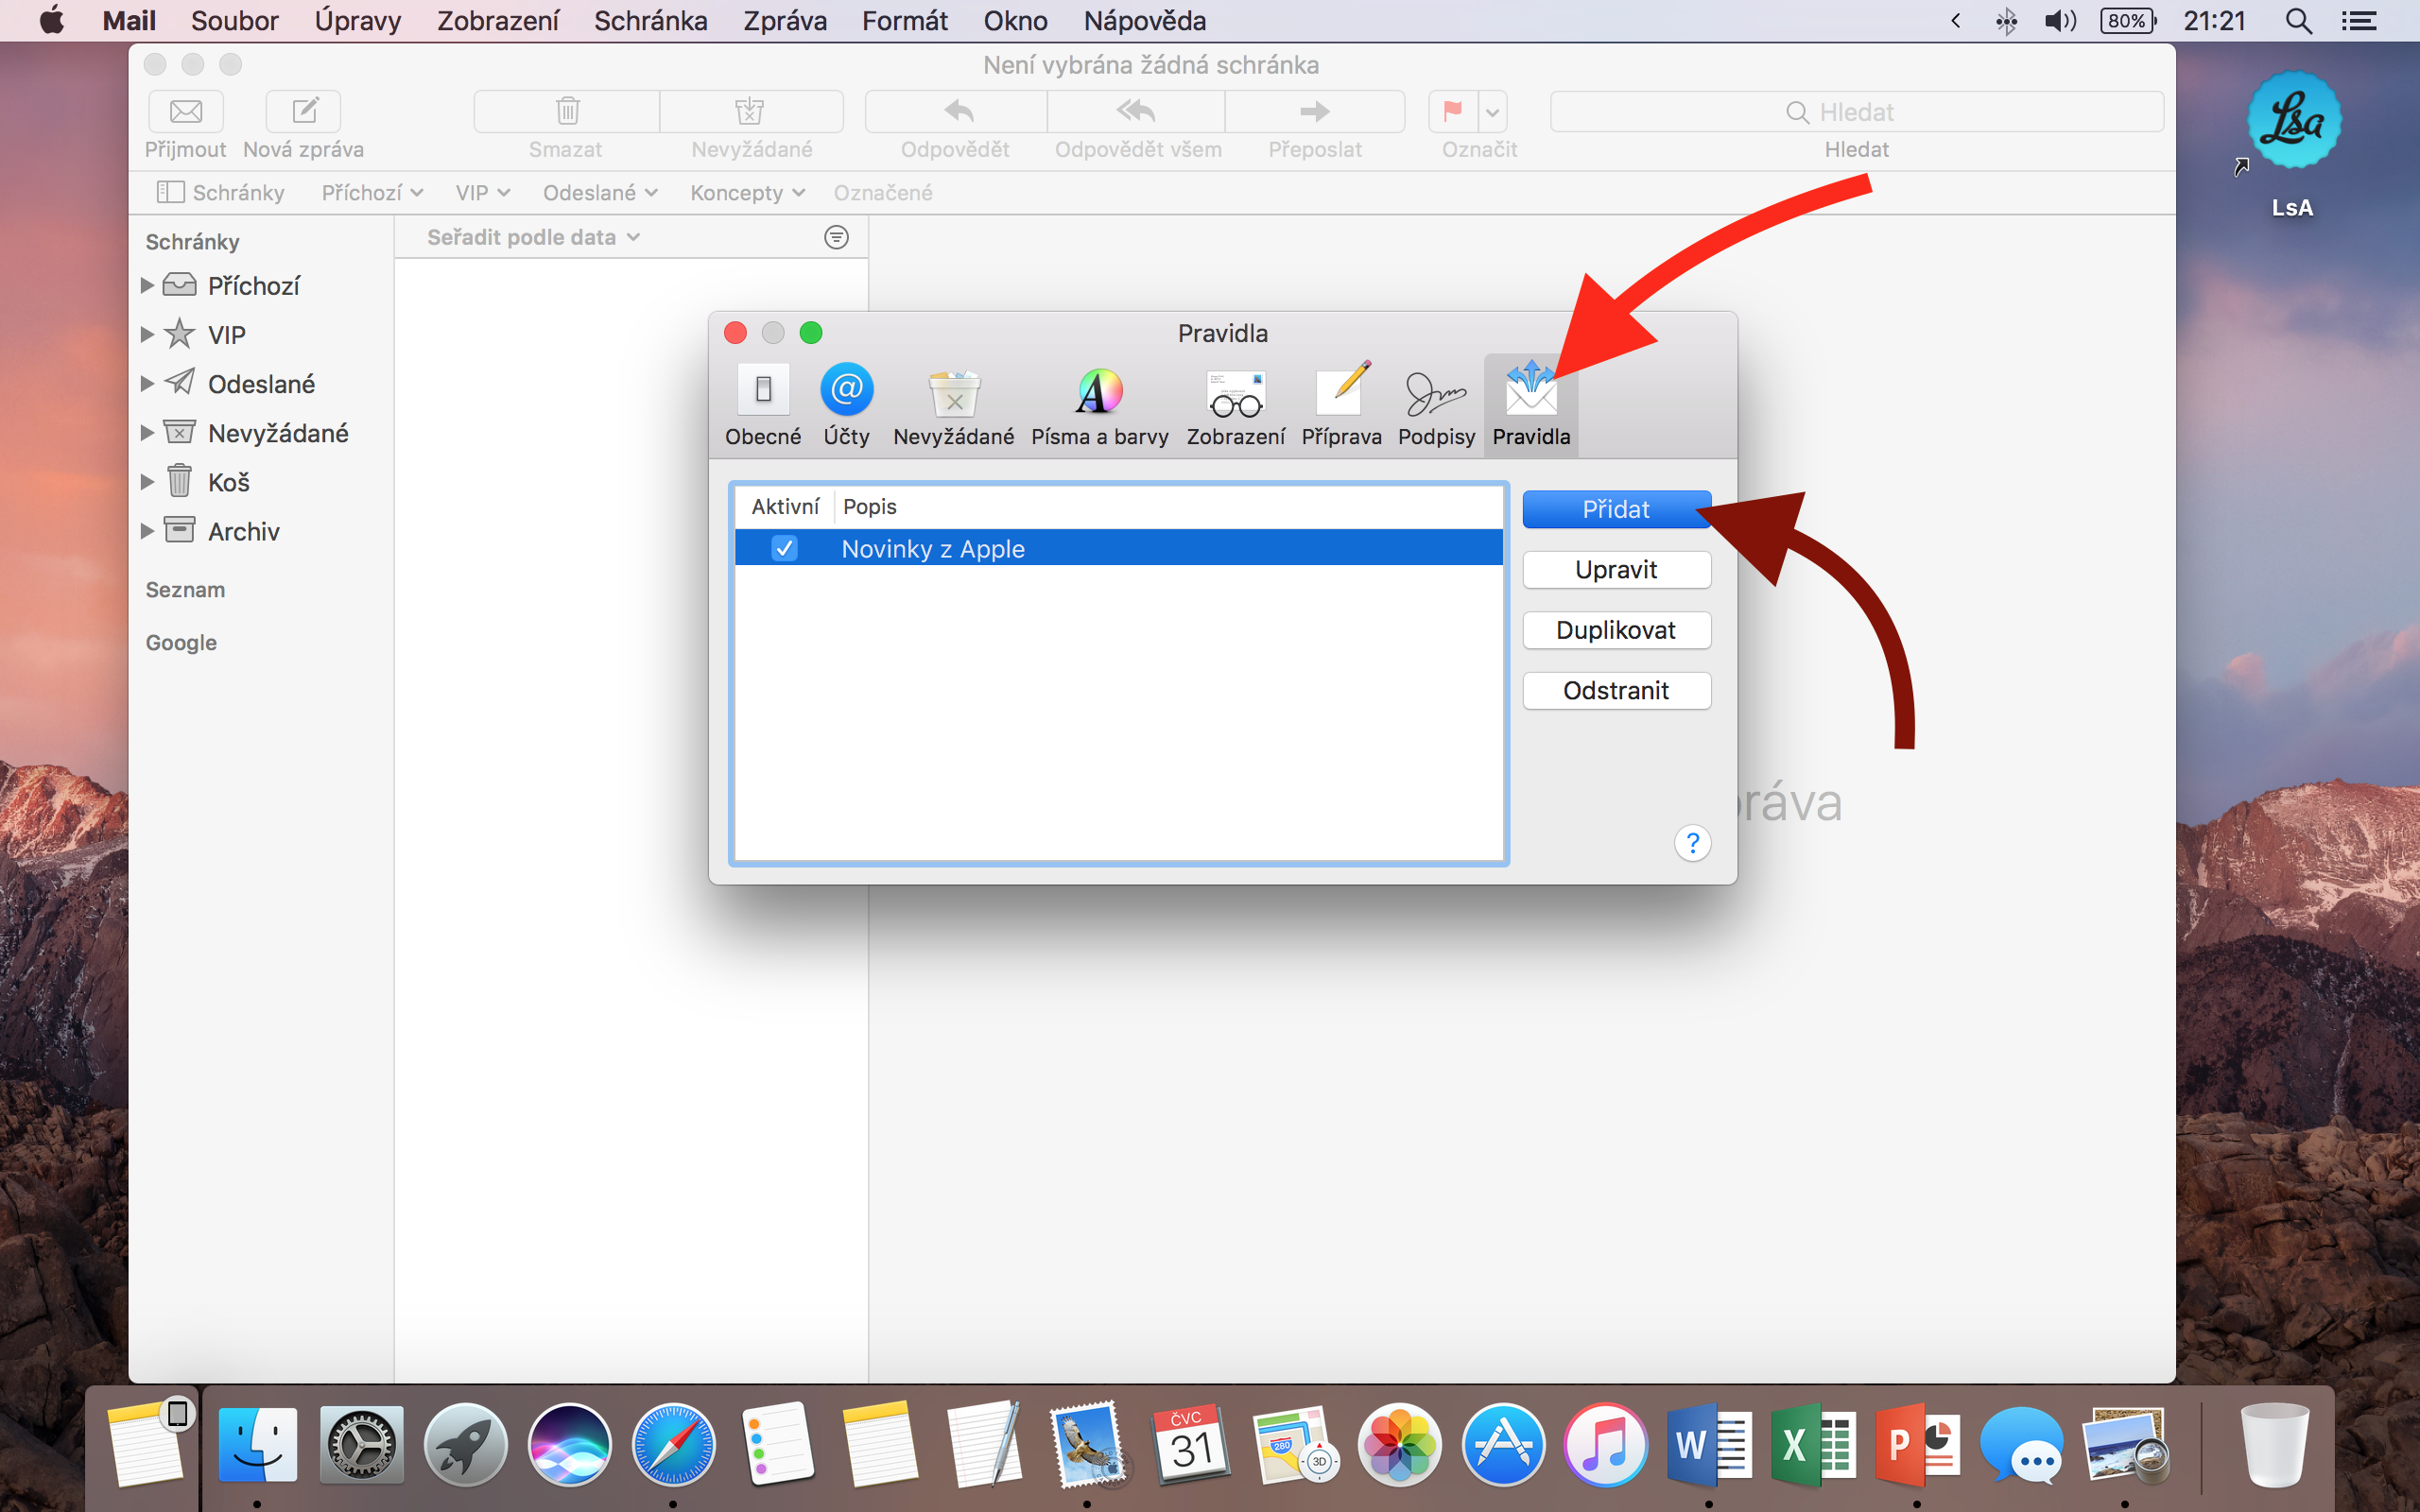Click the Přidat button
The height and width of the screenshot is (1512, 2420).
coord(1615,509)
